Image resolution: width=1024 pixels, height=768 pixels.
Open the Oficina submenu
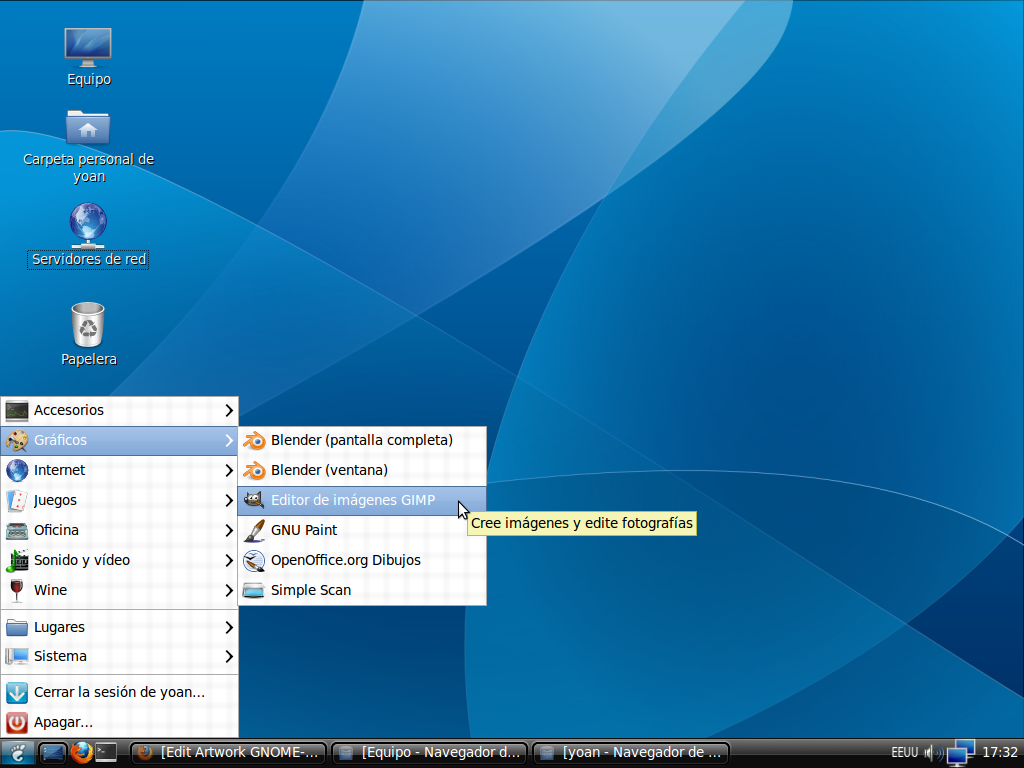120,530
